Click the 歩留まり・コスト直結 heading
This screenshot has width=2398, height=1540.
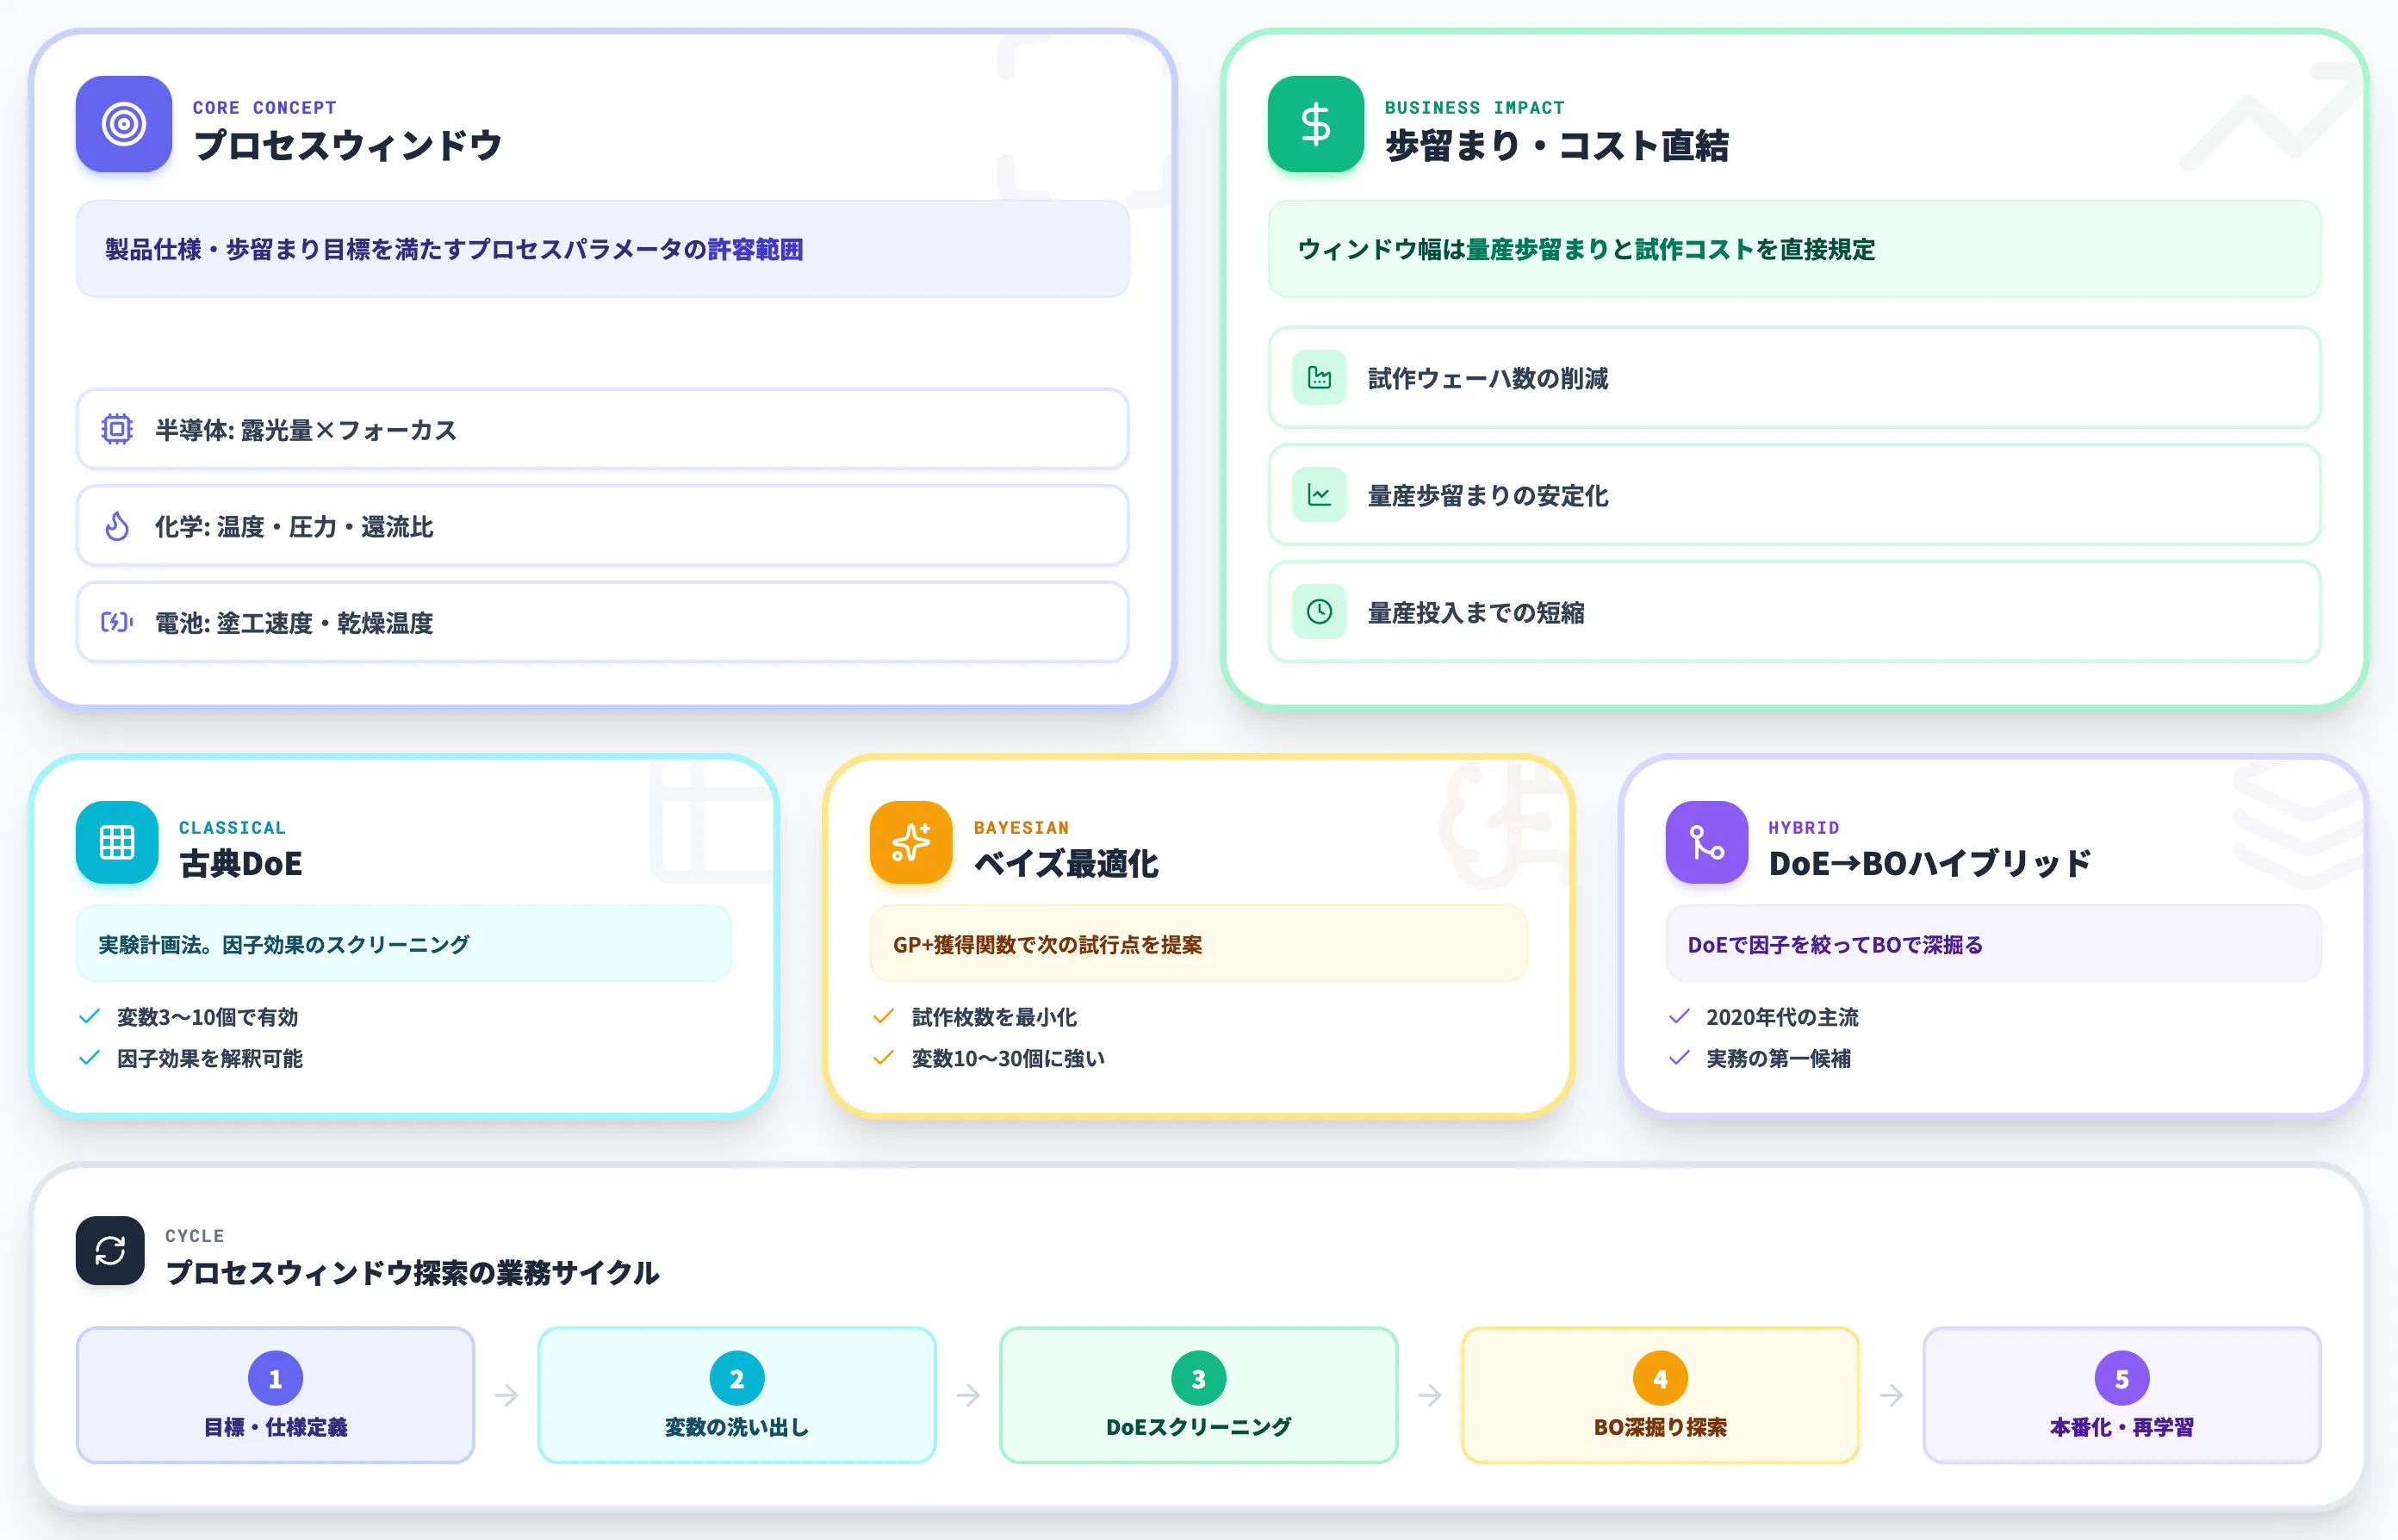(1557, 146)
